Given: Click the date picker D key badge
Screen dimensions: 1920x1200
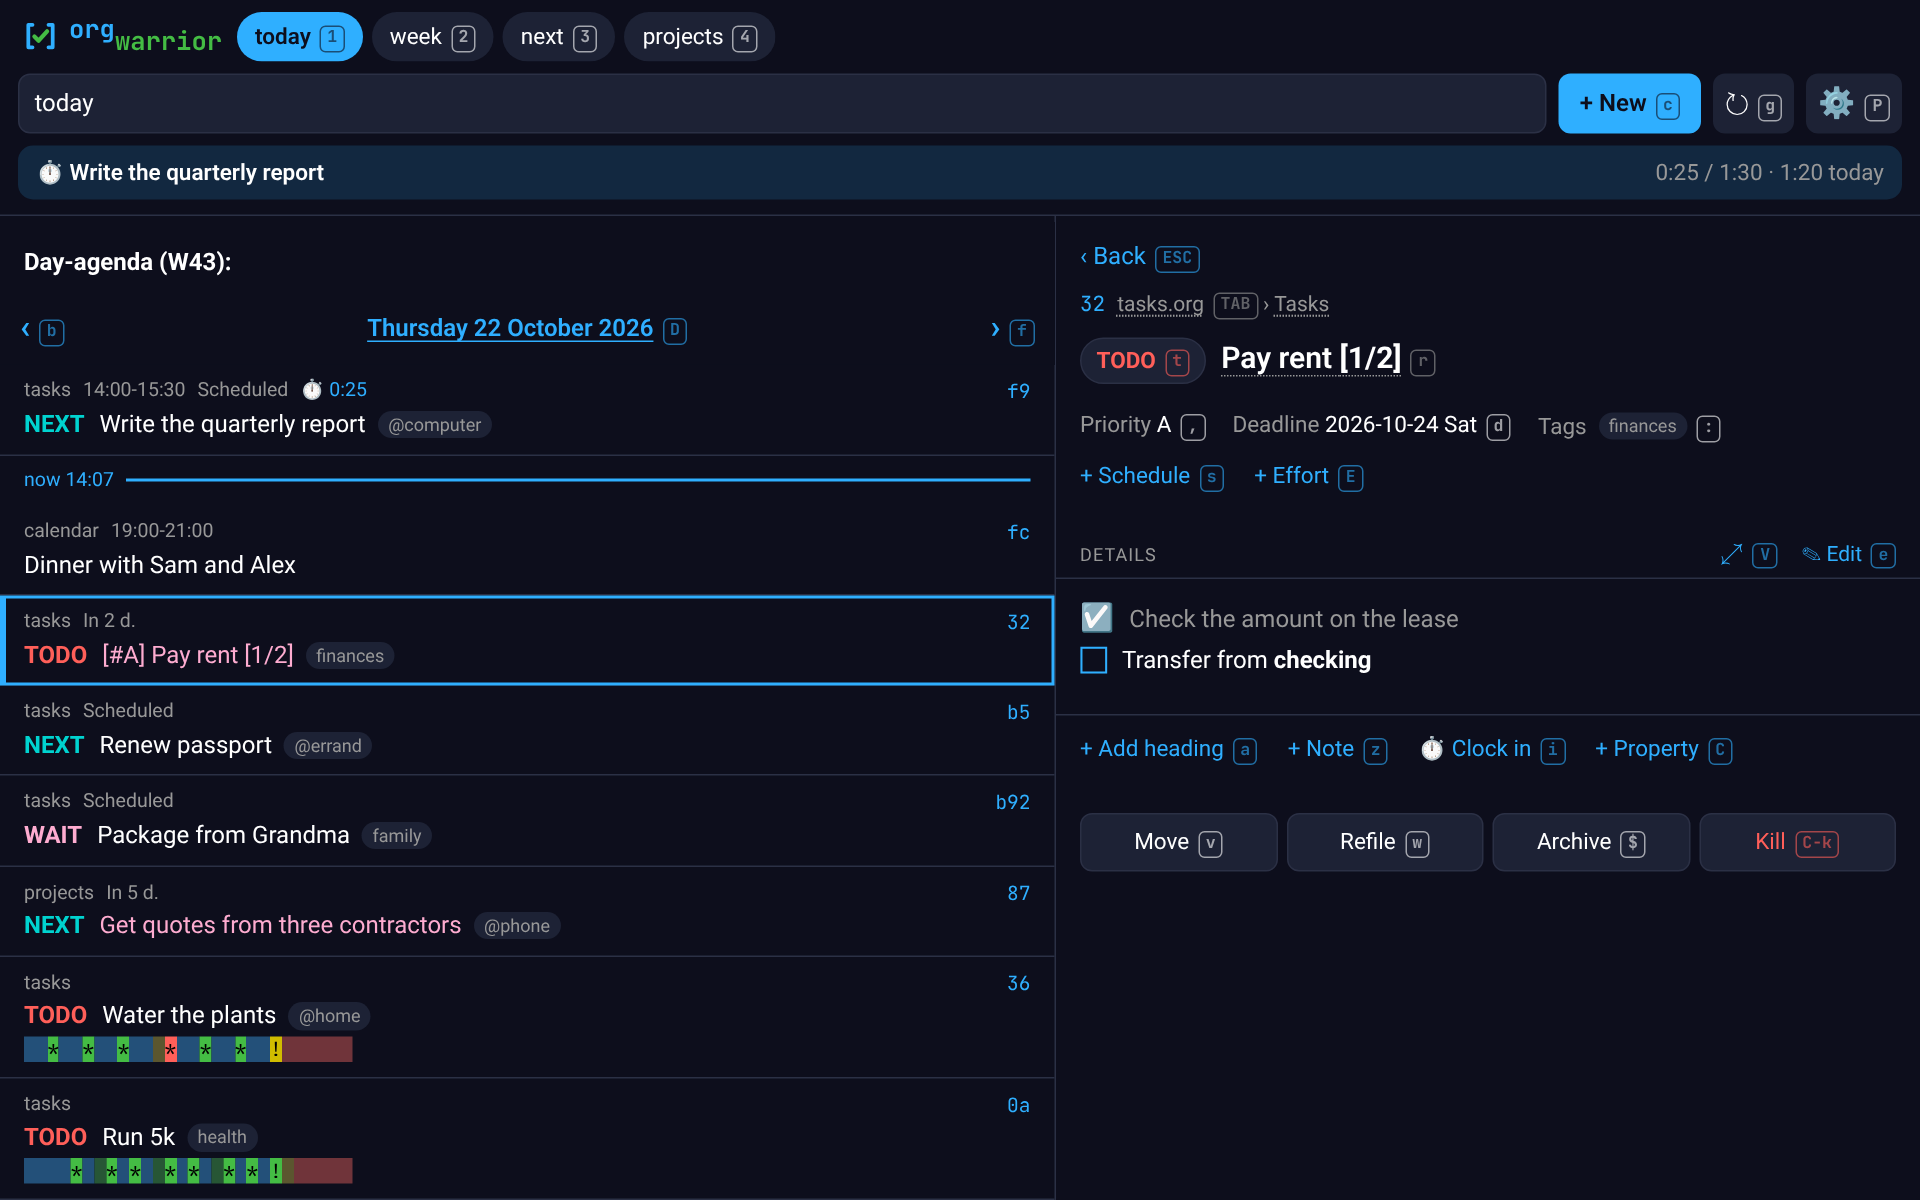Looking at the screenshot, I should 675,331.
